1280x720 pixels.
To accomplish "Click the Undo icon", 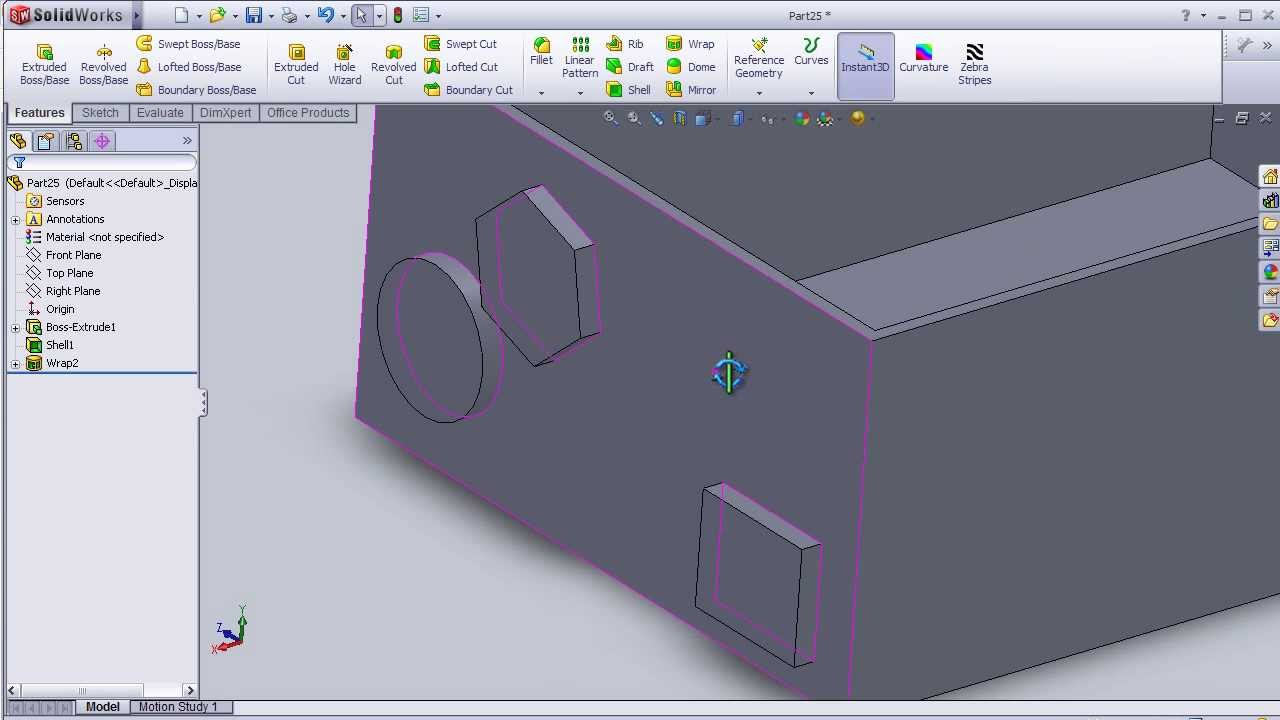I will (x=325, y=15).
